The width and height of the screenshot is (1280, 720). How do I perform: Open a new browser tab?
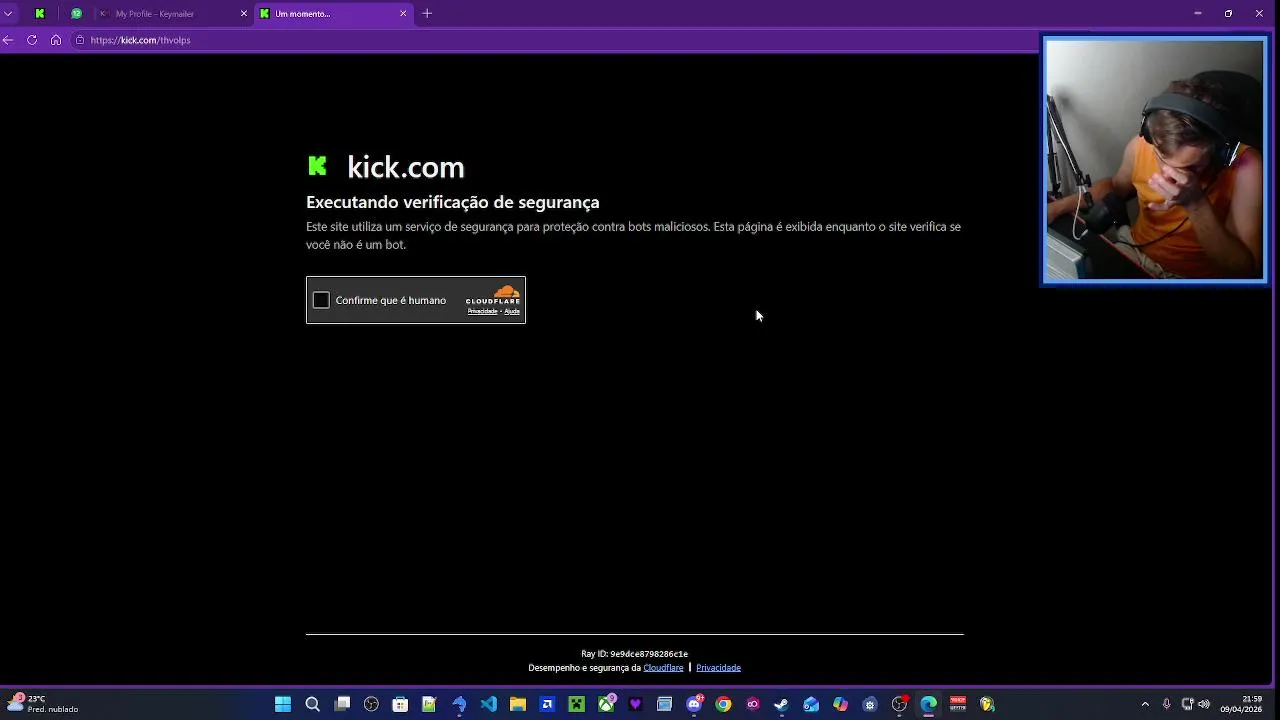[427, 14]
